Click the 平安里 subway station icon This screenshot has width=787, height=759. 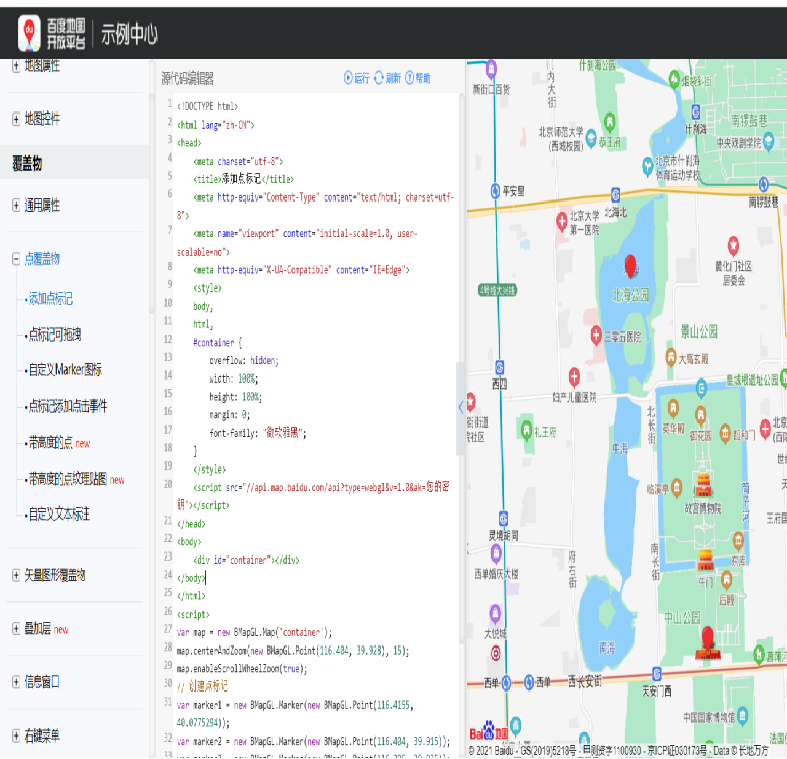point(495,191)
